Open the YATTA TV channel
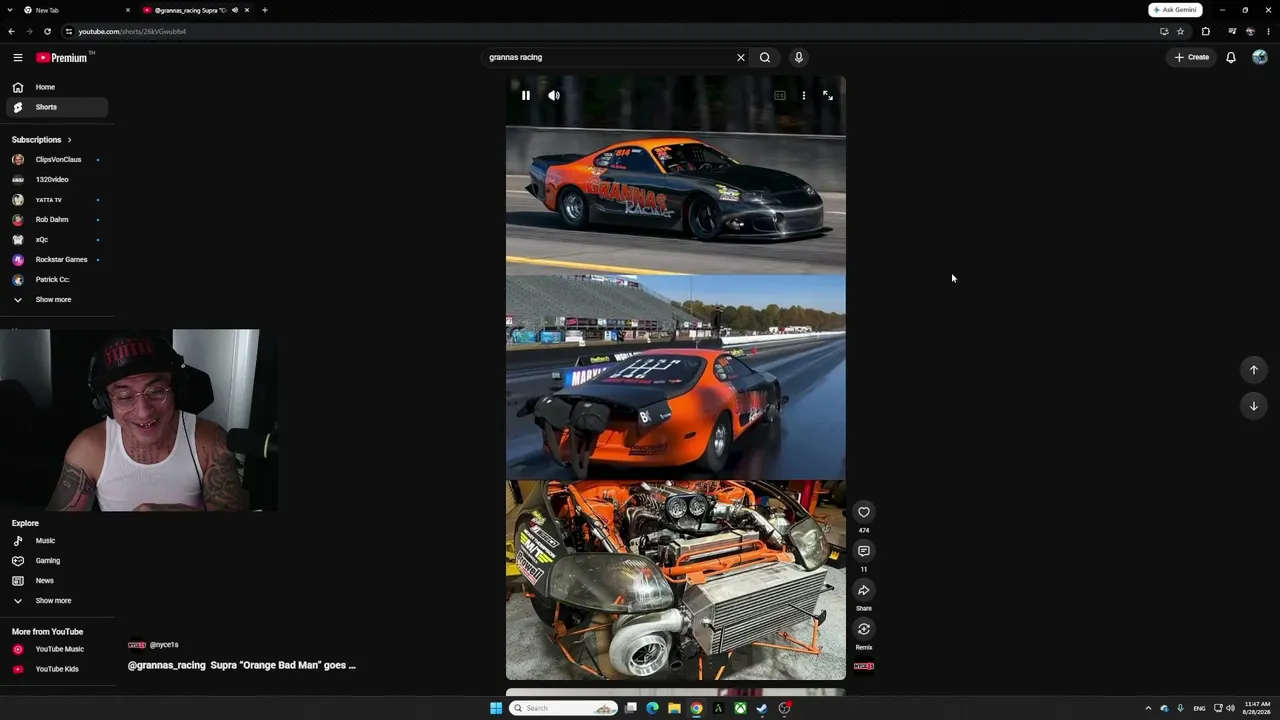 pyautogui.click(x=57, y=200)
